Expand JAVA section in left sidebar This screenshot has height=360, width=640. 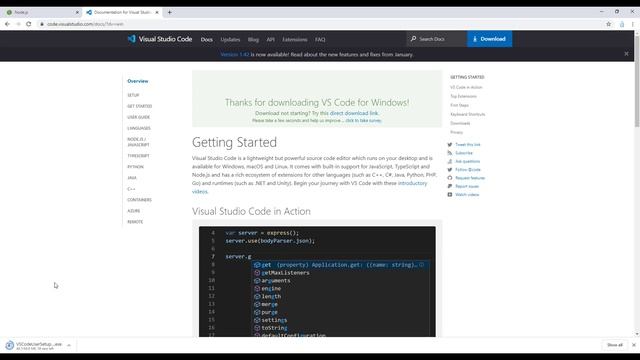pyautogui.click(x=132, y=178)
